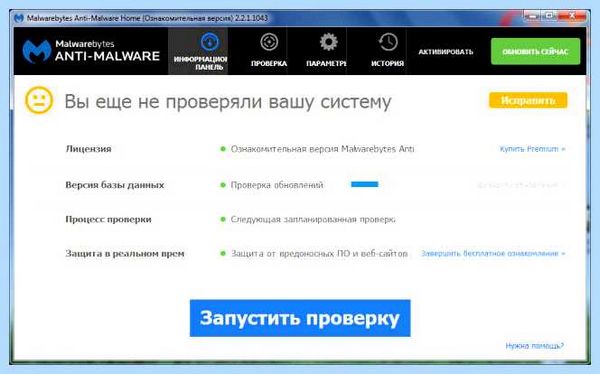Click the database update progress bar
Viewport: 600px width, 374px height.
(364, 185)
